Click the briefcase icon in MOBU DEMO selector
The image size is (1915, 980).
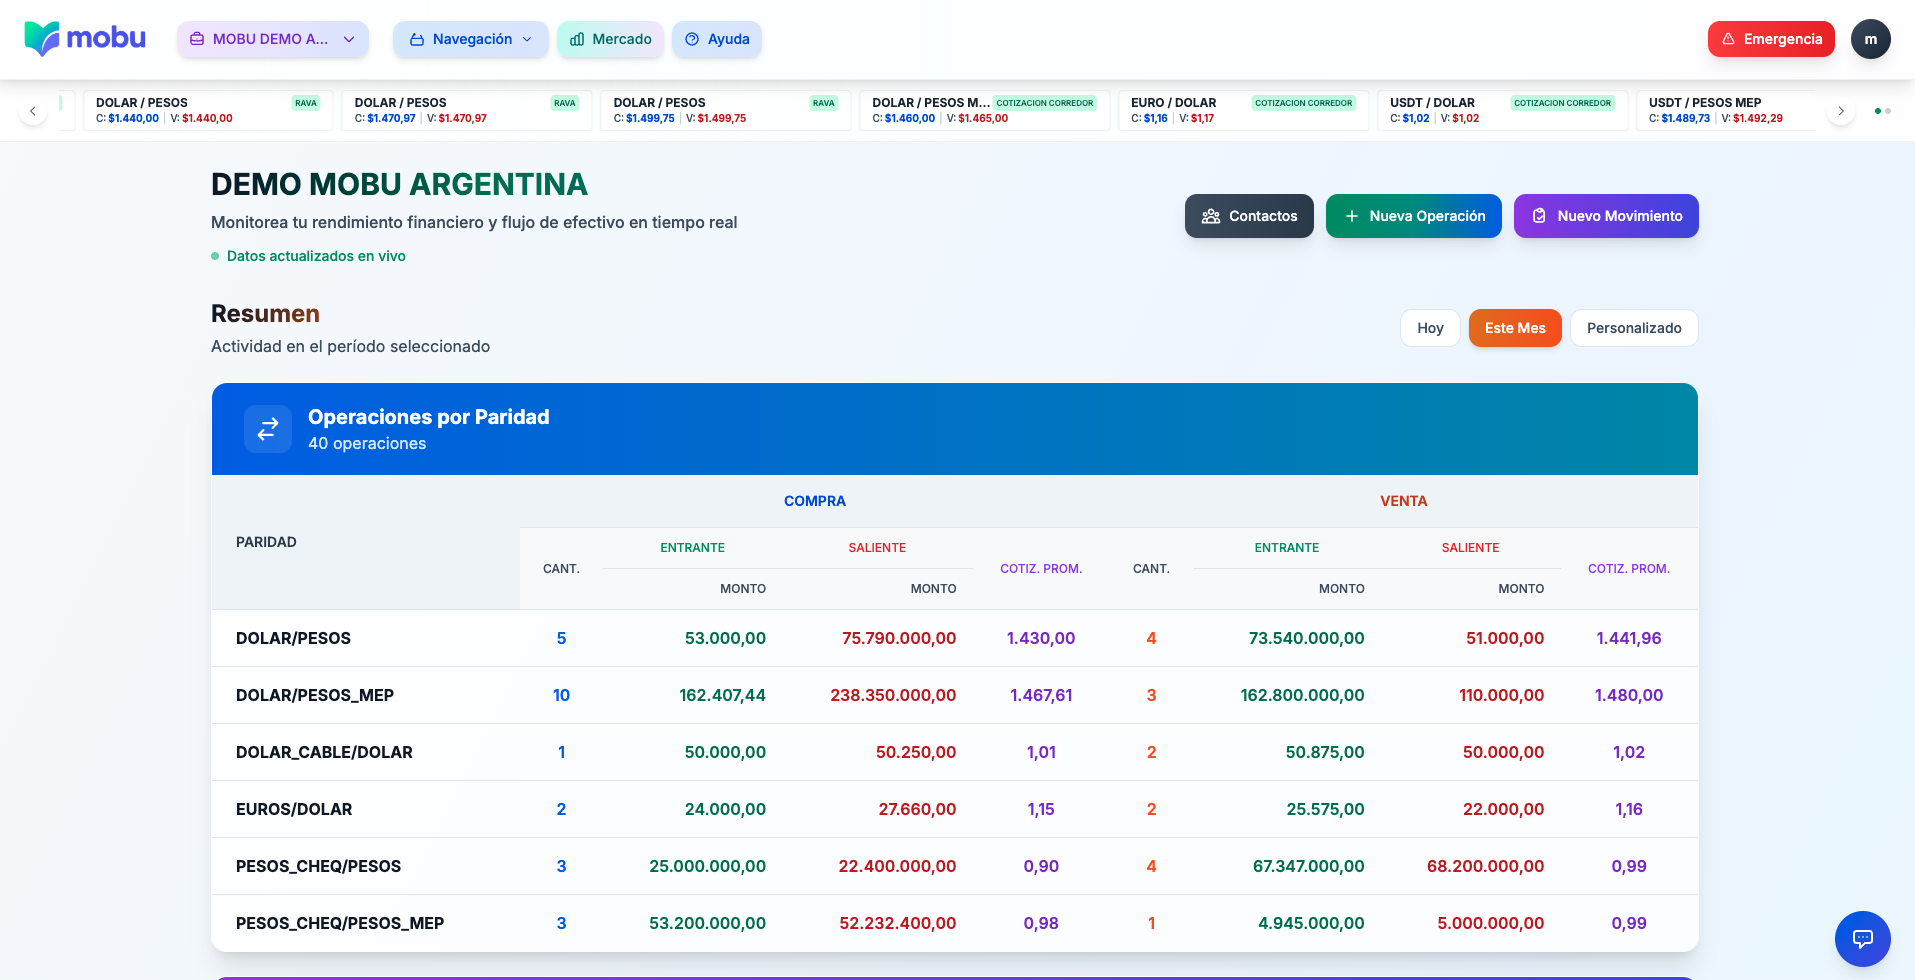click(195, 39)
